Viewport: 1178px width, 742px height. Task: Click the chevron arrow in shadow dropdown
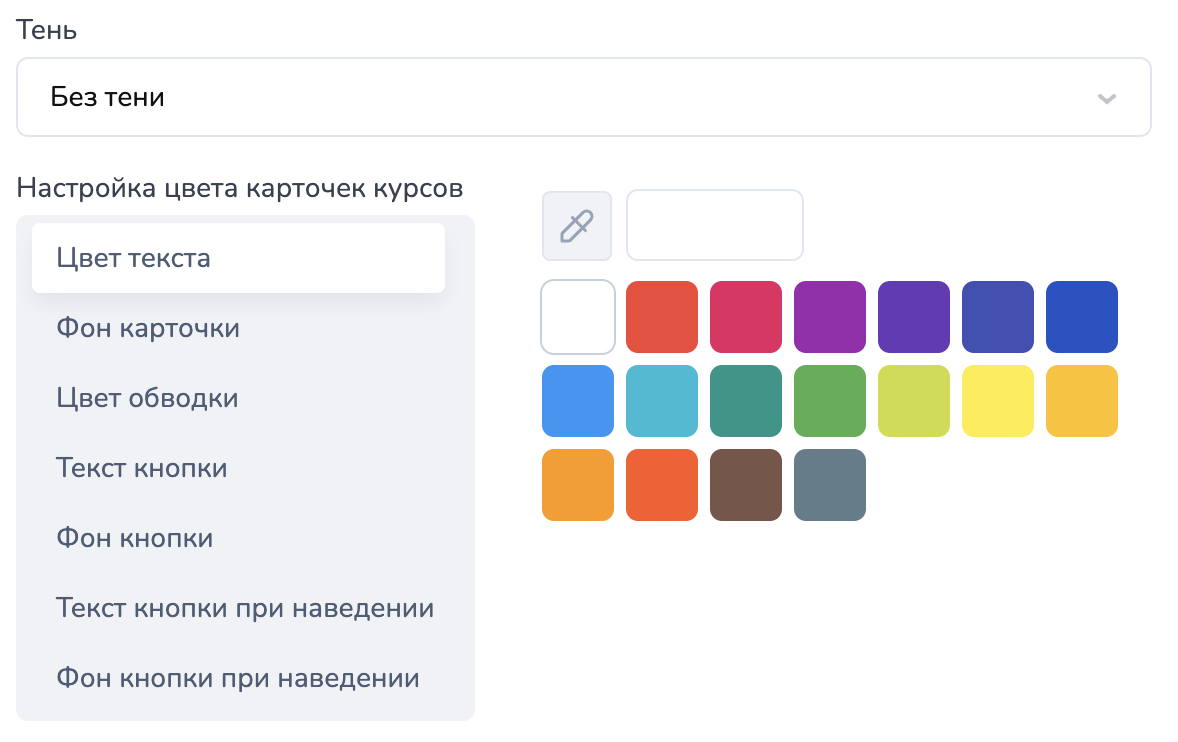tap(1107, 98)
